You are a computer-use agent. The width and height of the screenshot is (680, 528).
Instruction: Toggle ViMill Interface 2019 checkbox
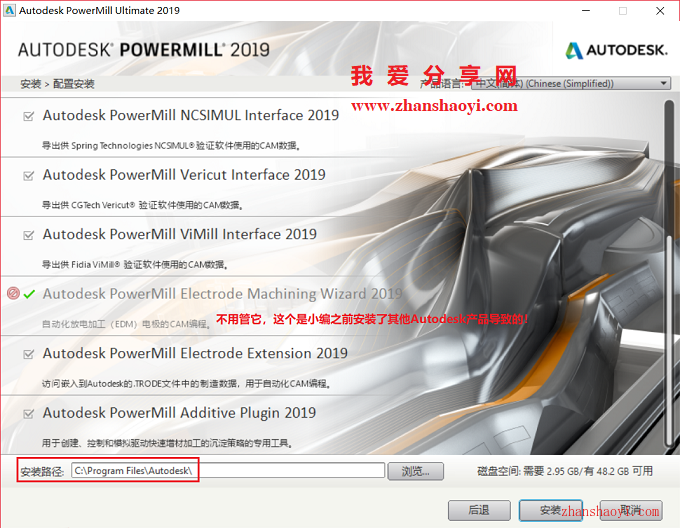[29, 235]
